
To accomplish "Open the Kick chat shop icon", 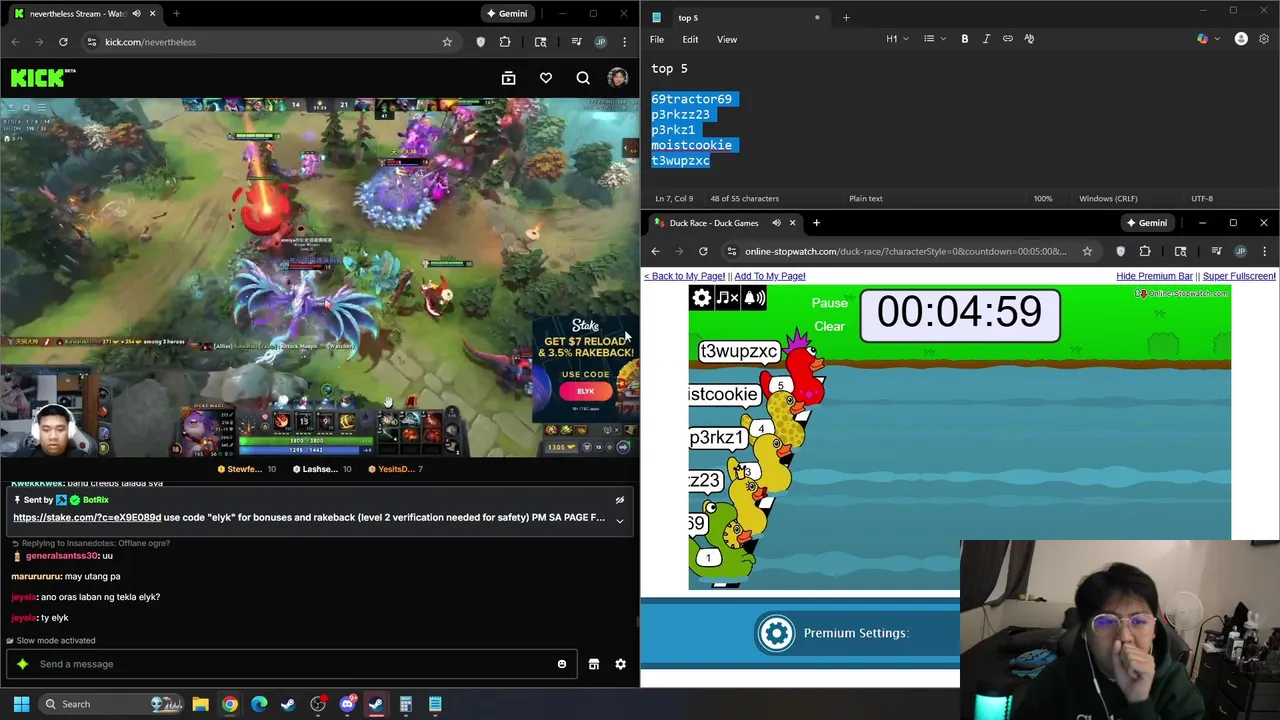I will tap(594, 664).
